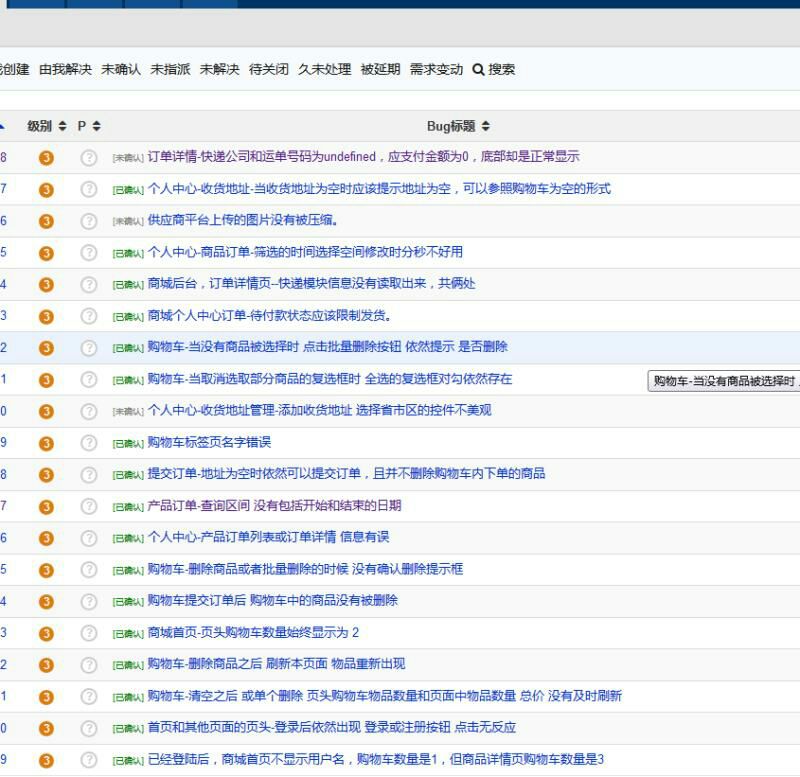
Task: Open the 由我解决 filter tab
Action: pos(65,70)
